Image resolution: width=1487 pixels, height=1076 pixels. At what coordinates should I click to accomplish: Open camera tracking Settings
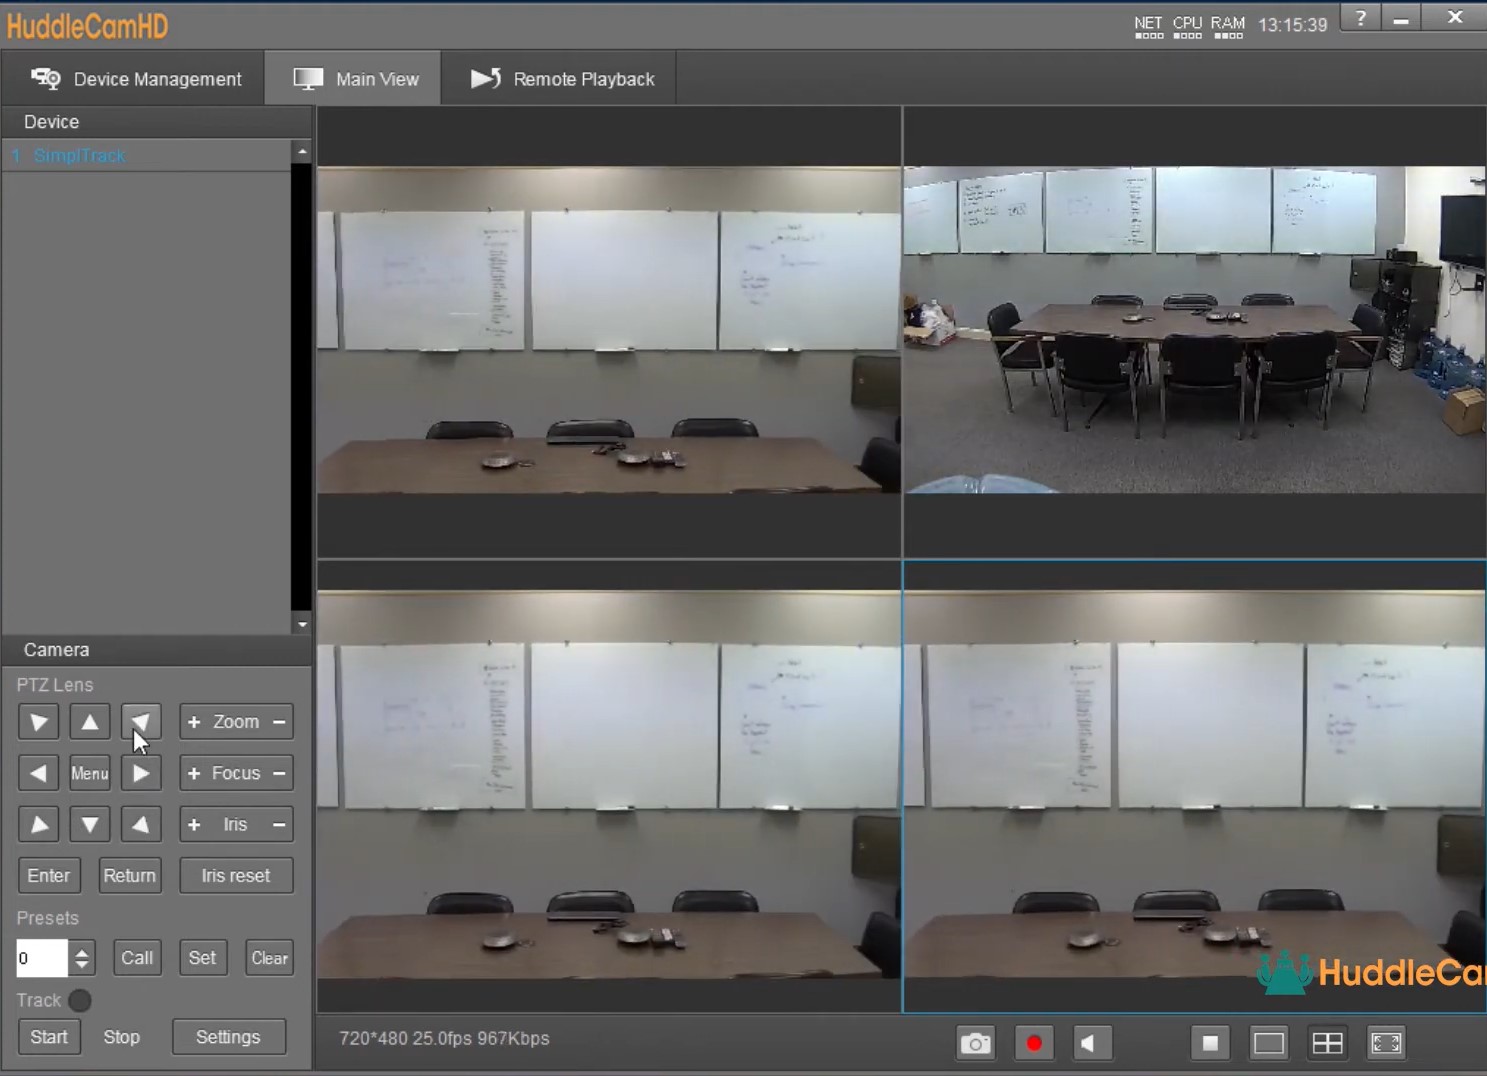click(x=228, y=1037)
